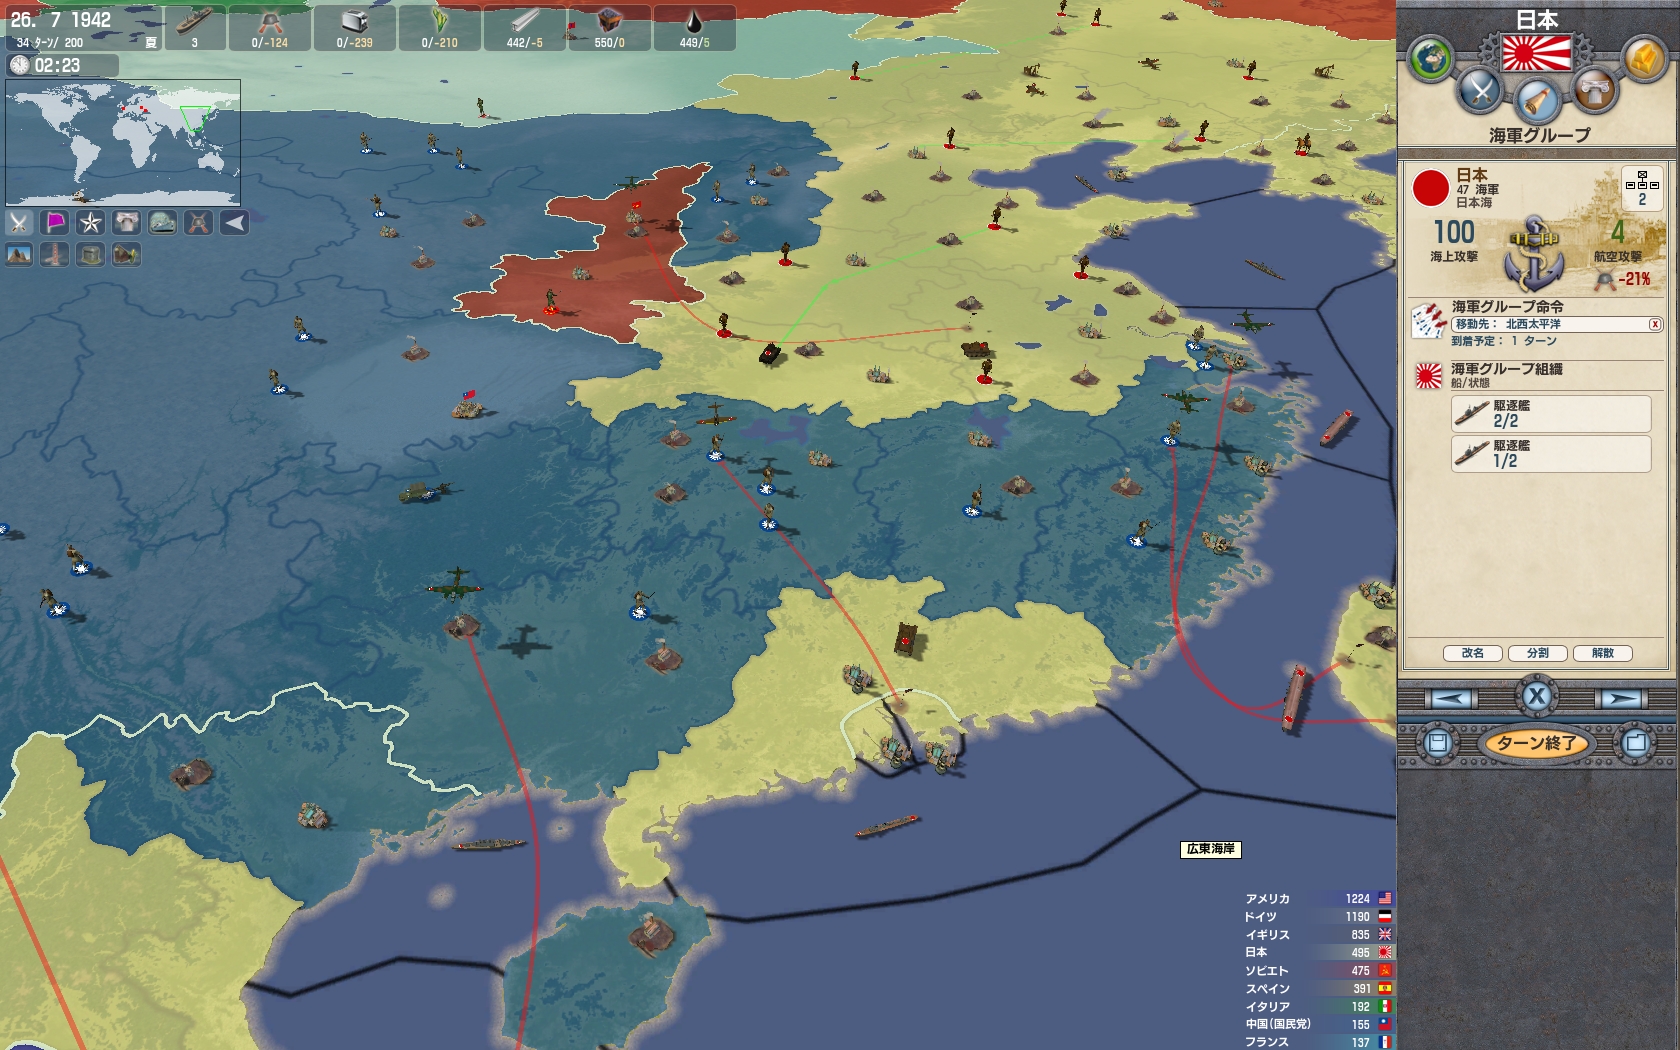Select イギリス in the score ranking
The image size is (1680, 1050).
pos(1318,935)
